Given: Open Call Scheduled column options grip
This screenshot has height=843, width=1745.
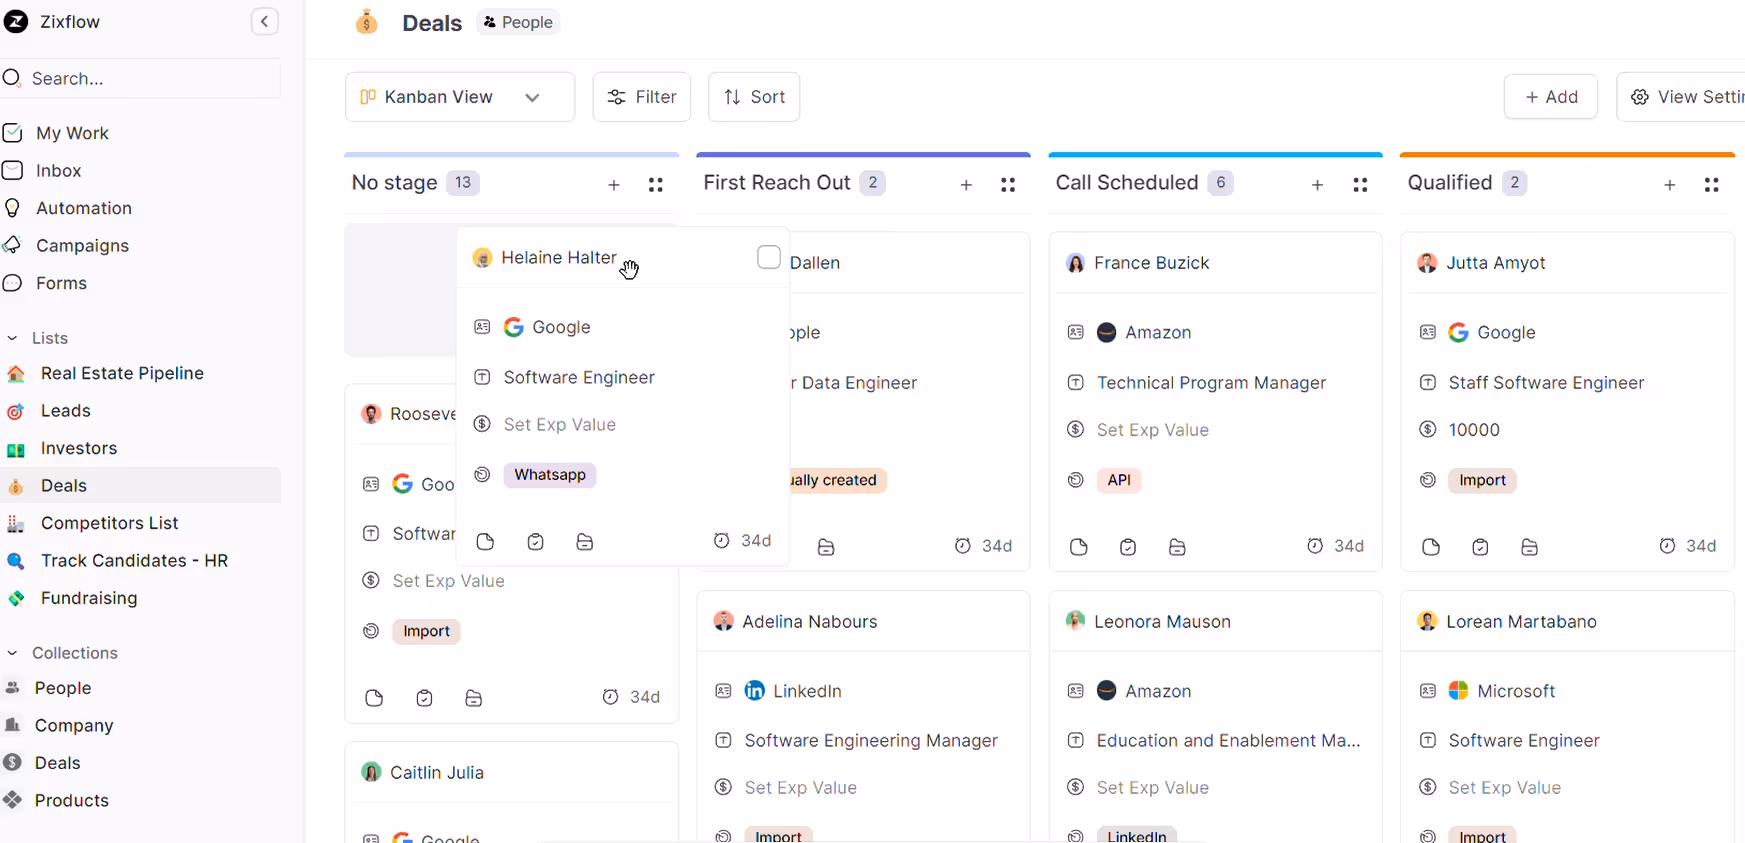Looking at the screenshot, I should coord(1360,185).
